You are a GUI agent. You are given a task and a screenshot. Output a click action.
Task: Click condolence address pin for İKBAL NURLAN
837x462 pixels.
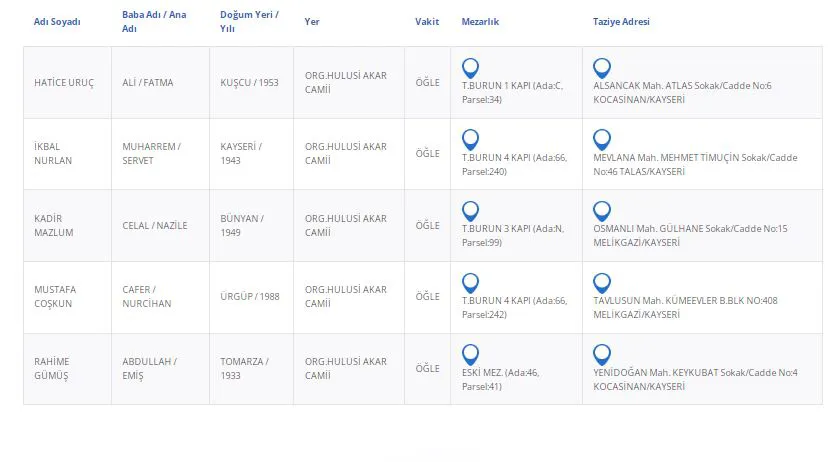[x=601, y=139]
